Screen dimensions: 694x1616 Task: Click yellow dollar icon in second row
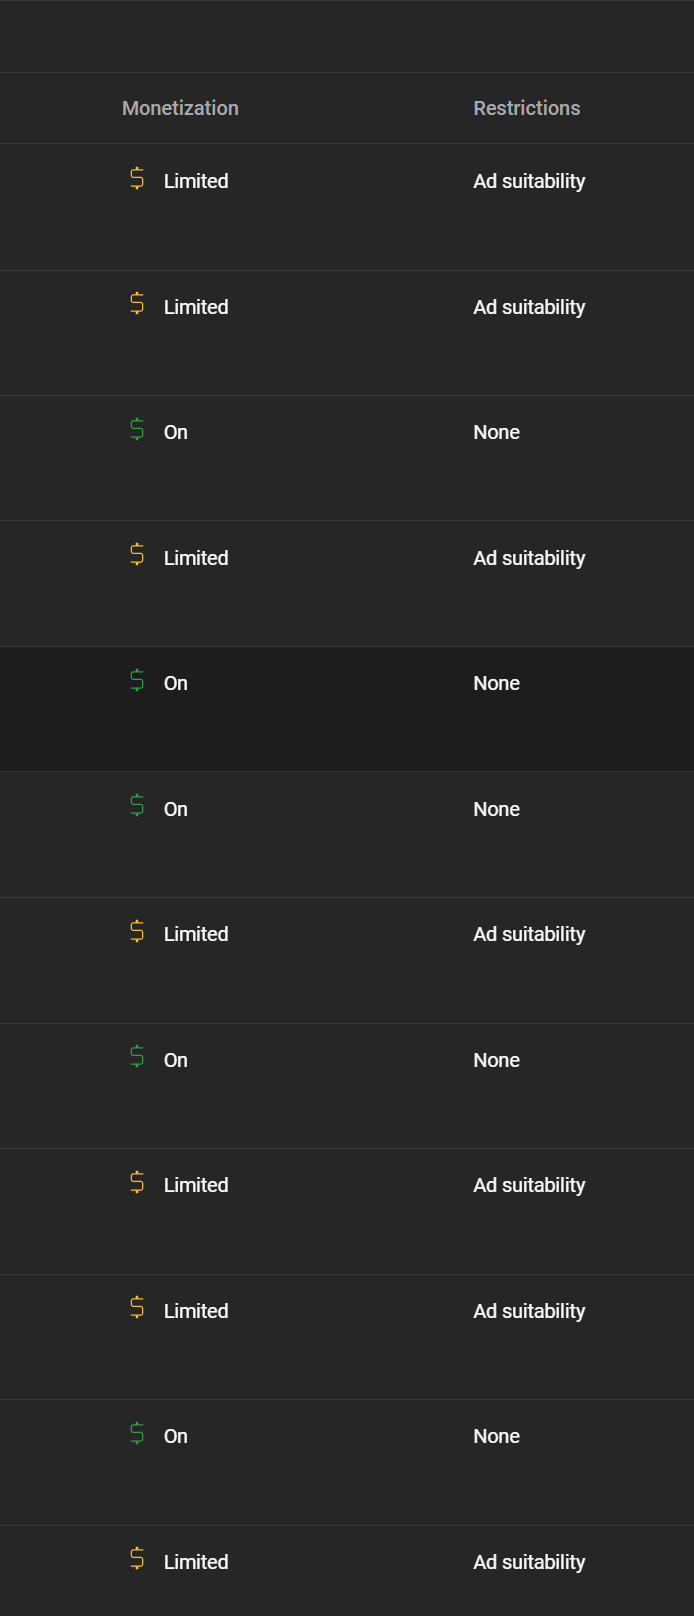(137, 305)
